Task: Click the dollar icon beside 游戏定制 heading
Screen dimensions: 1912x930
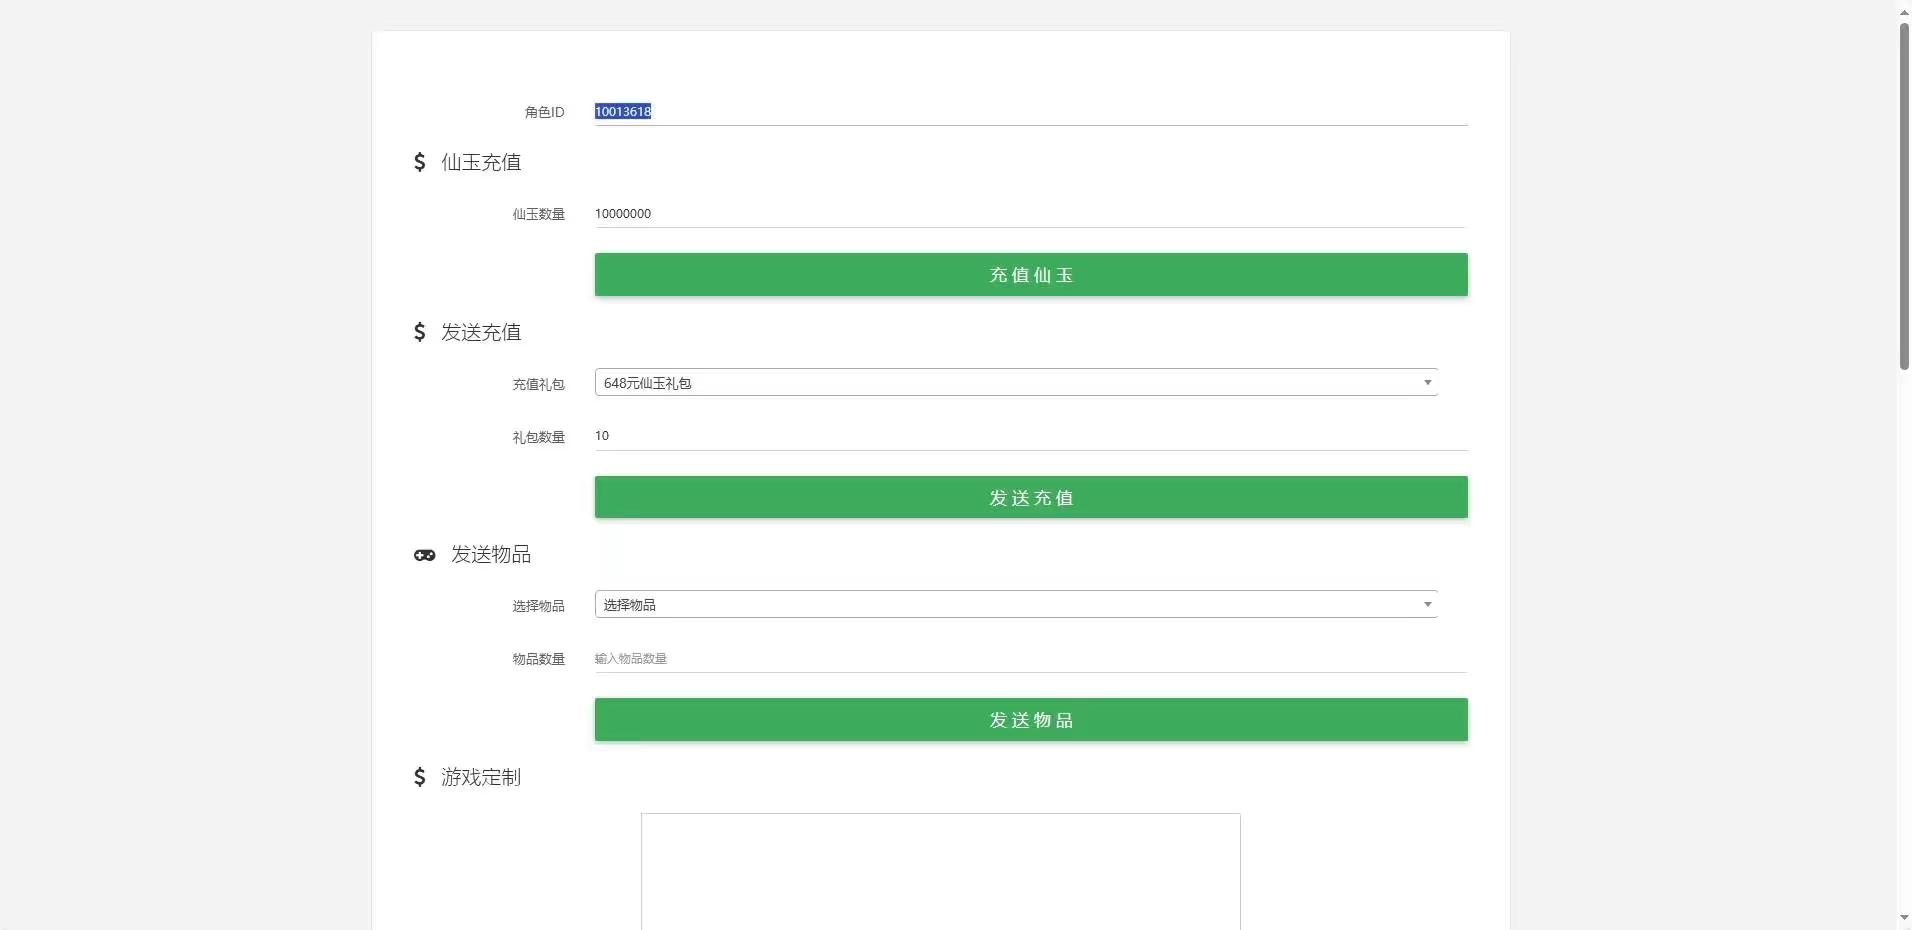Action: pyautogui.click(x=419, y=777)
